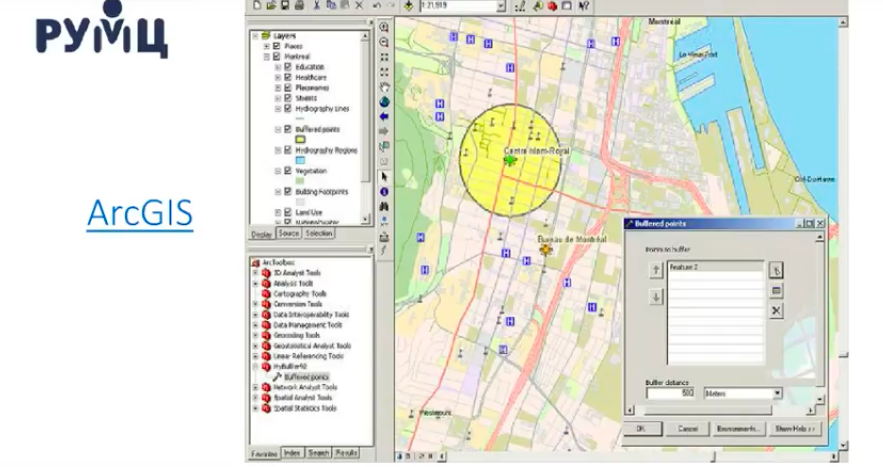The height and width of the screenshot is (467, 883).
Task: Switch to the Source tab
Action: click(288, 233)
